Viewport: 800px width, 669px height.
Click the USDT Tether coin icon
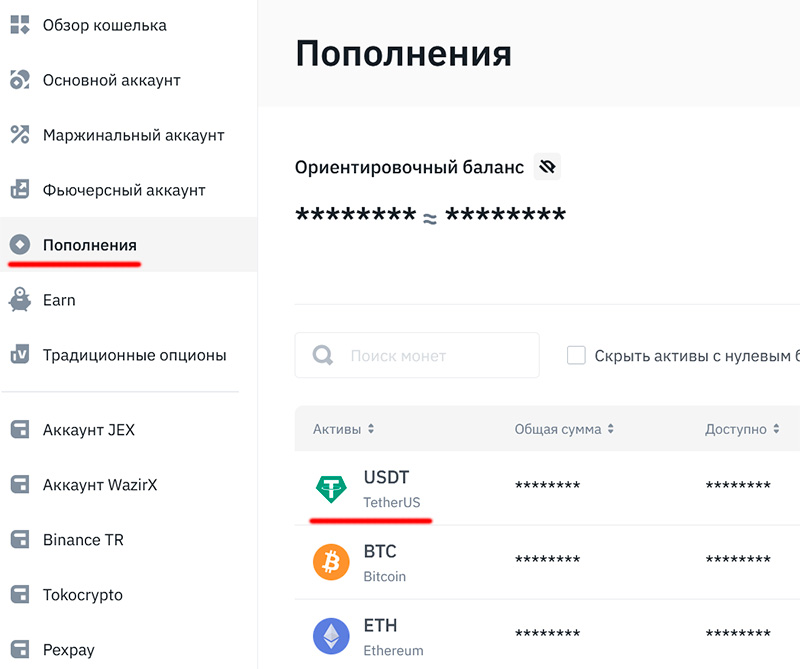pos(331,488)
